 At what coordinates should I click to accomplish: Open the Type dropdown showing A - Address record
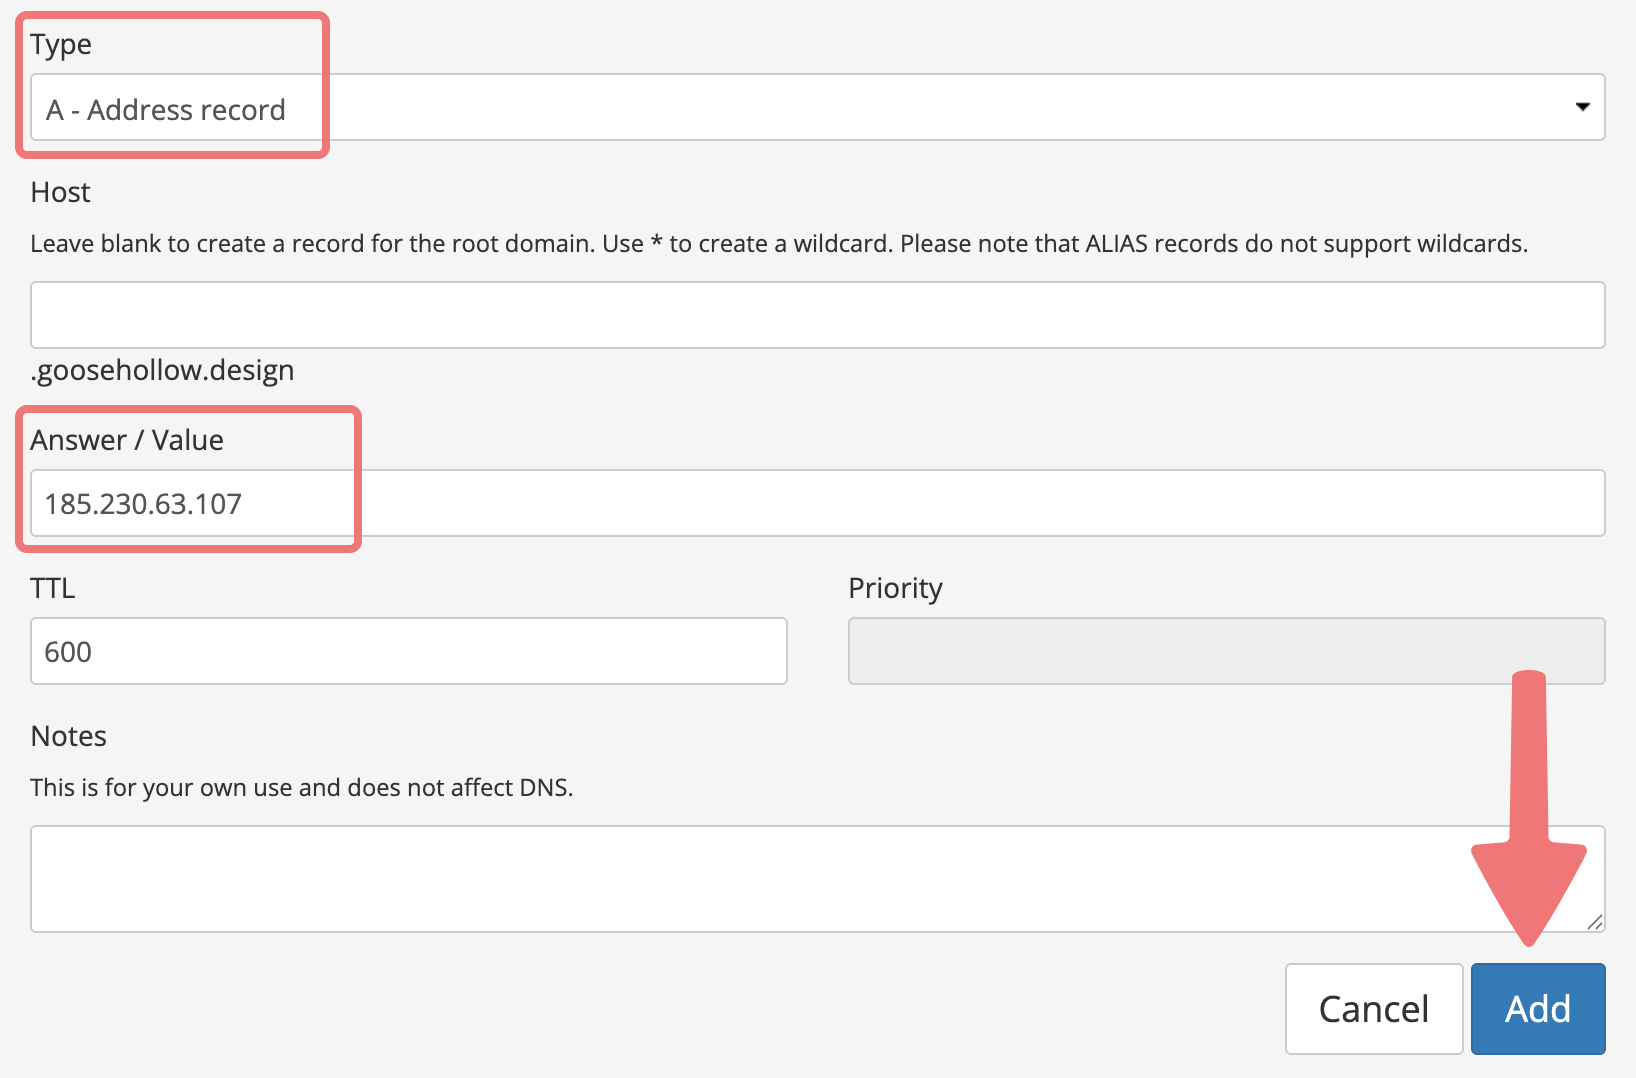coord(817,107)
